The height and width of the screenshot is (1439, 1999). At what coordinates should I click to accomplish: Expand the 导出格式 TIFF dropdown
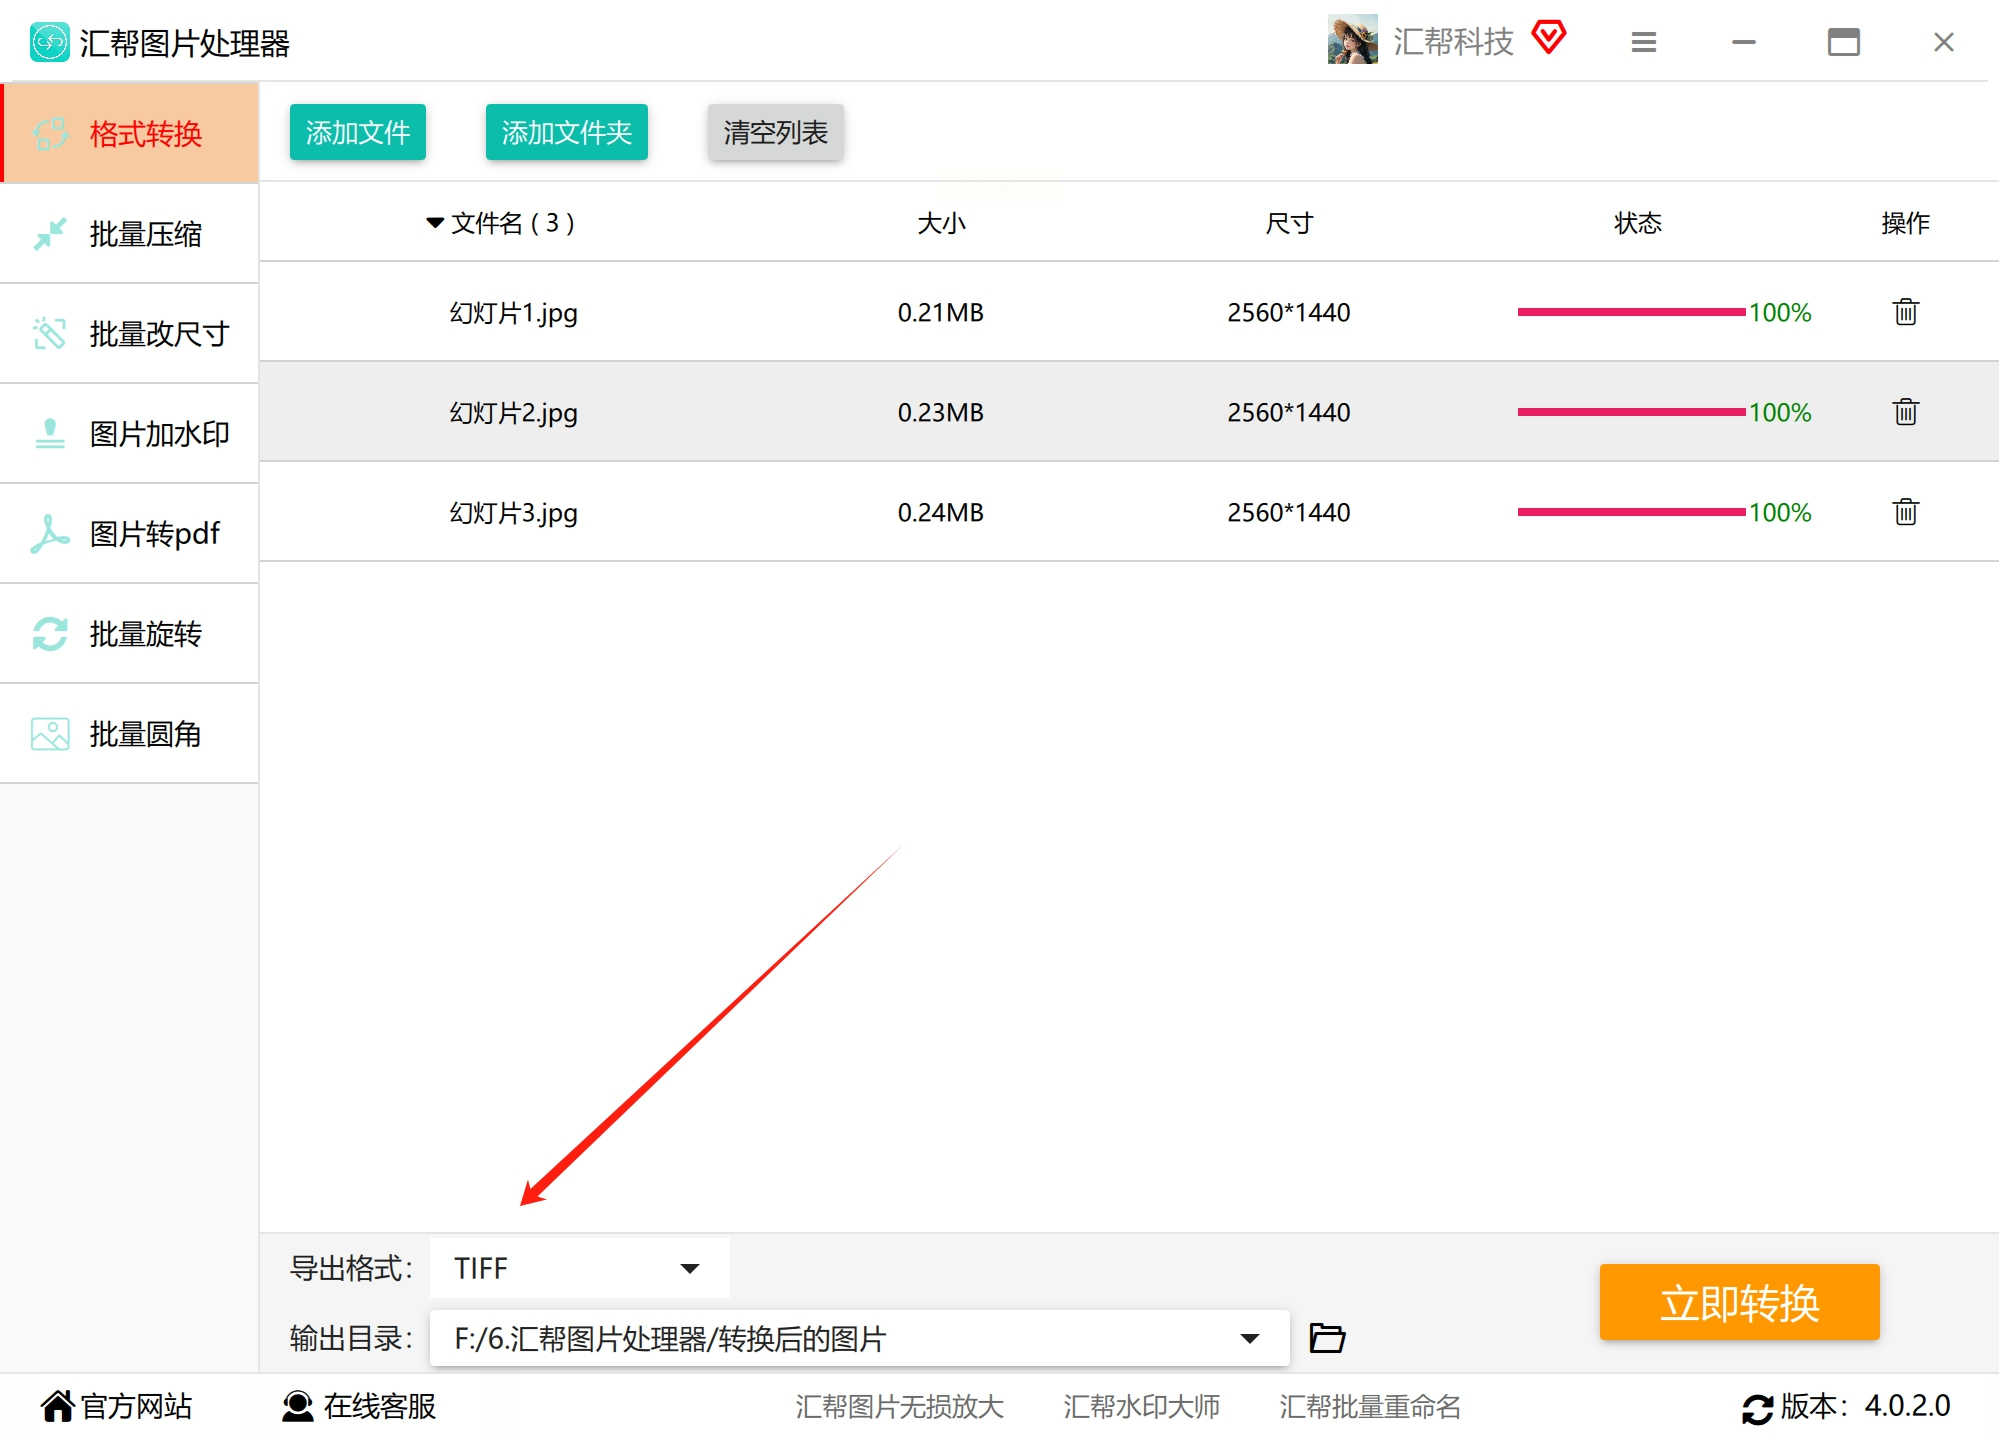[689, 1268]
